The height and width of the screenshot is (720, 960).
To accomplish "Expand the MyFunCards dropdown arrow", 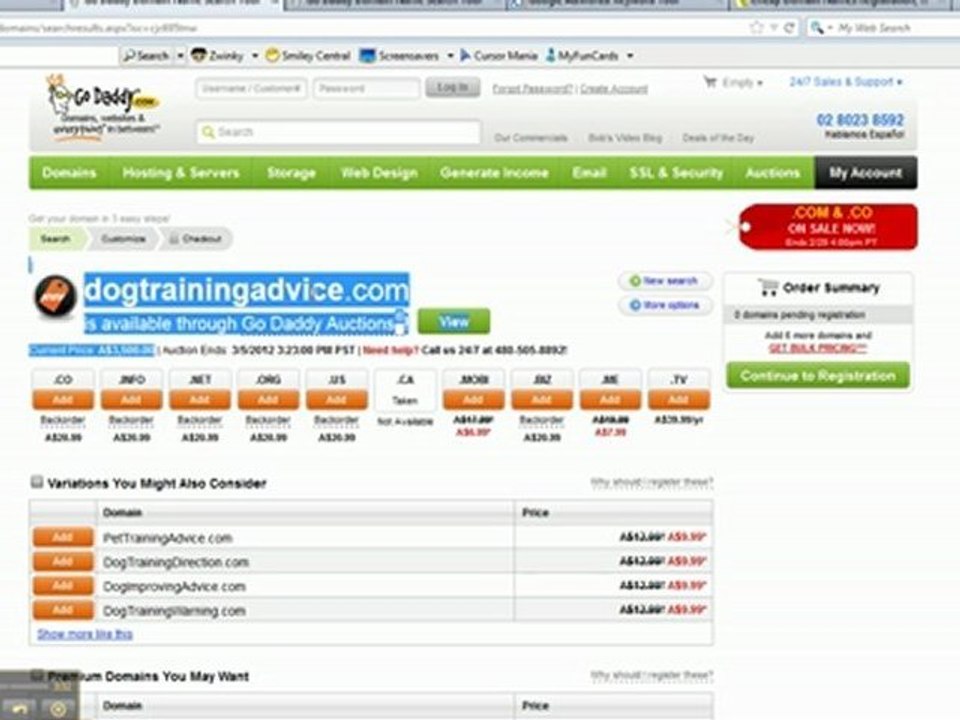I will click(x=629, y=56).
